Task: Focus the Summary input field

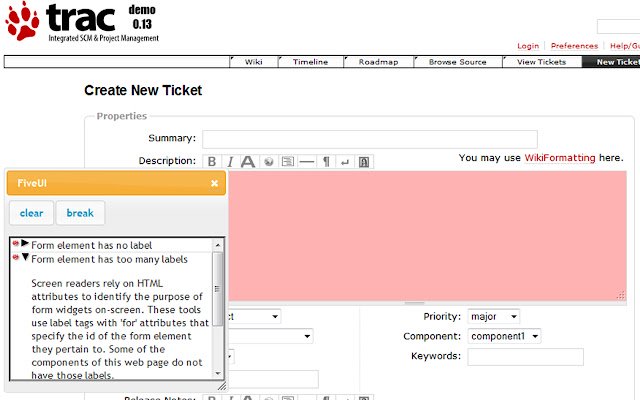Action: [370, 139]
